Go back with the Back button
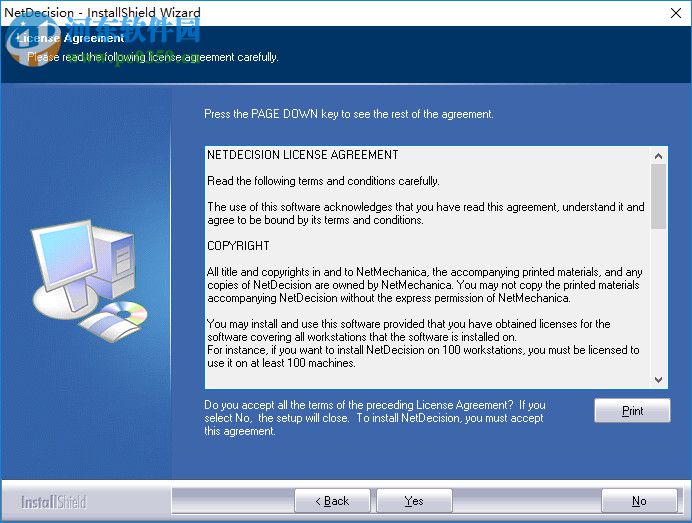This screenshot has height=523, width=692. click(332, 501)
